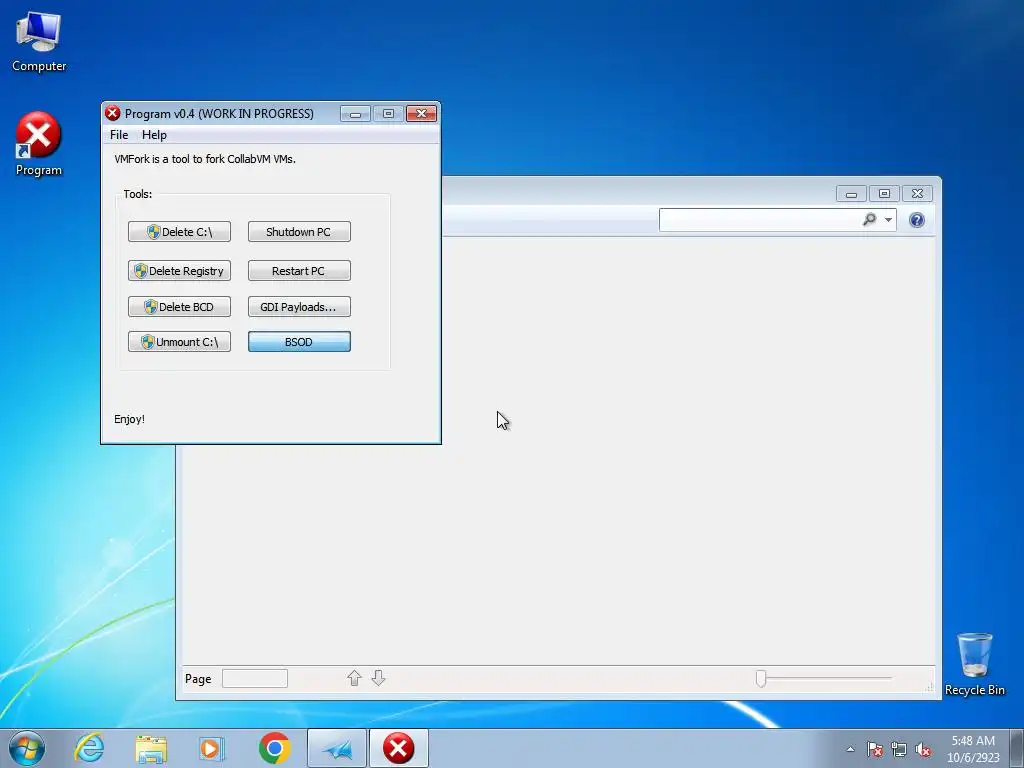1024x768 pixels.
Task: Open the Recycle Bin on the desktop
Action: 974,664
